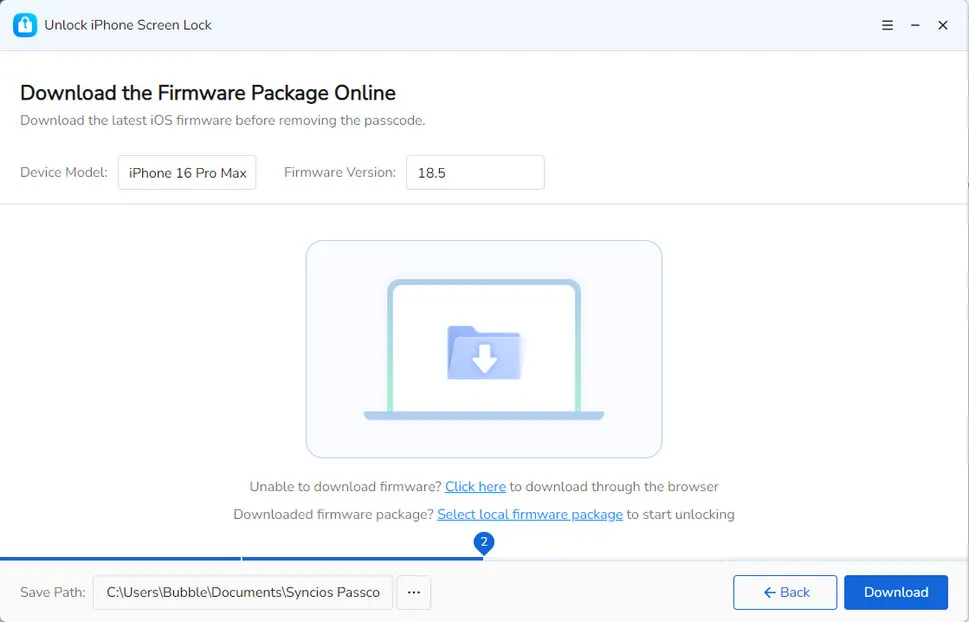Click the Syncios app logo icon
The height and width of the screenshot is (622, 969).
[x=24, y=25]
